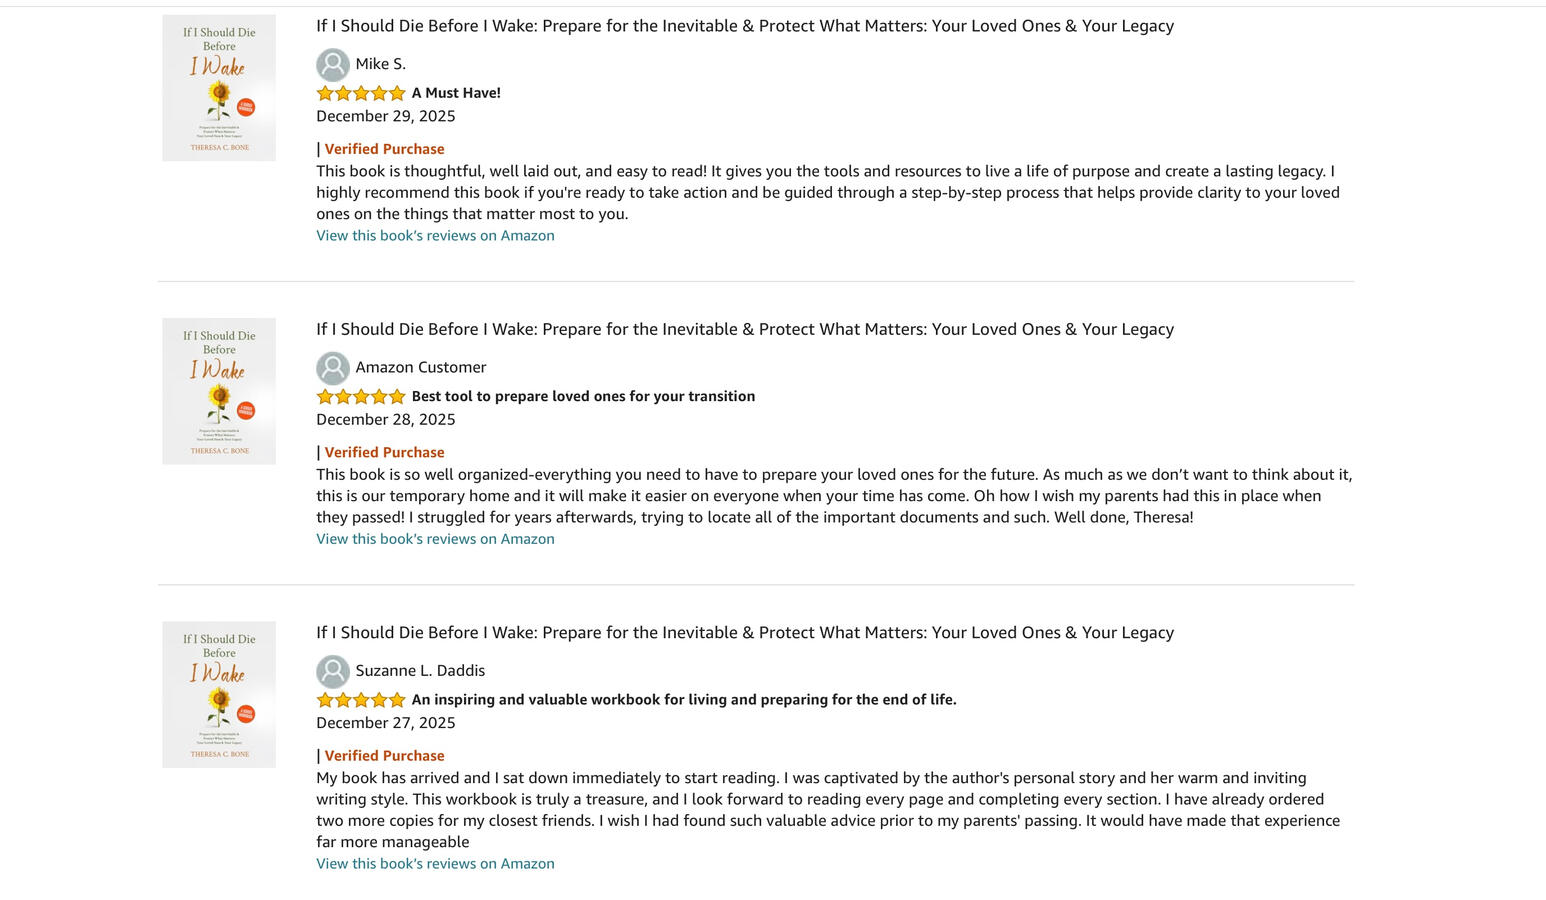The height and width of the screenshot is (900, 1546).
Task: Open the book title link above Amazon Customer
Action: tap(745, 329)
